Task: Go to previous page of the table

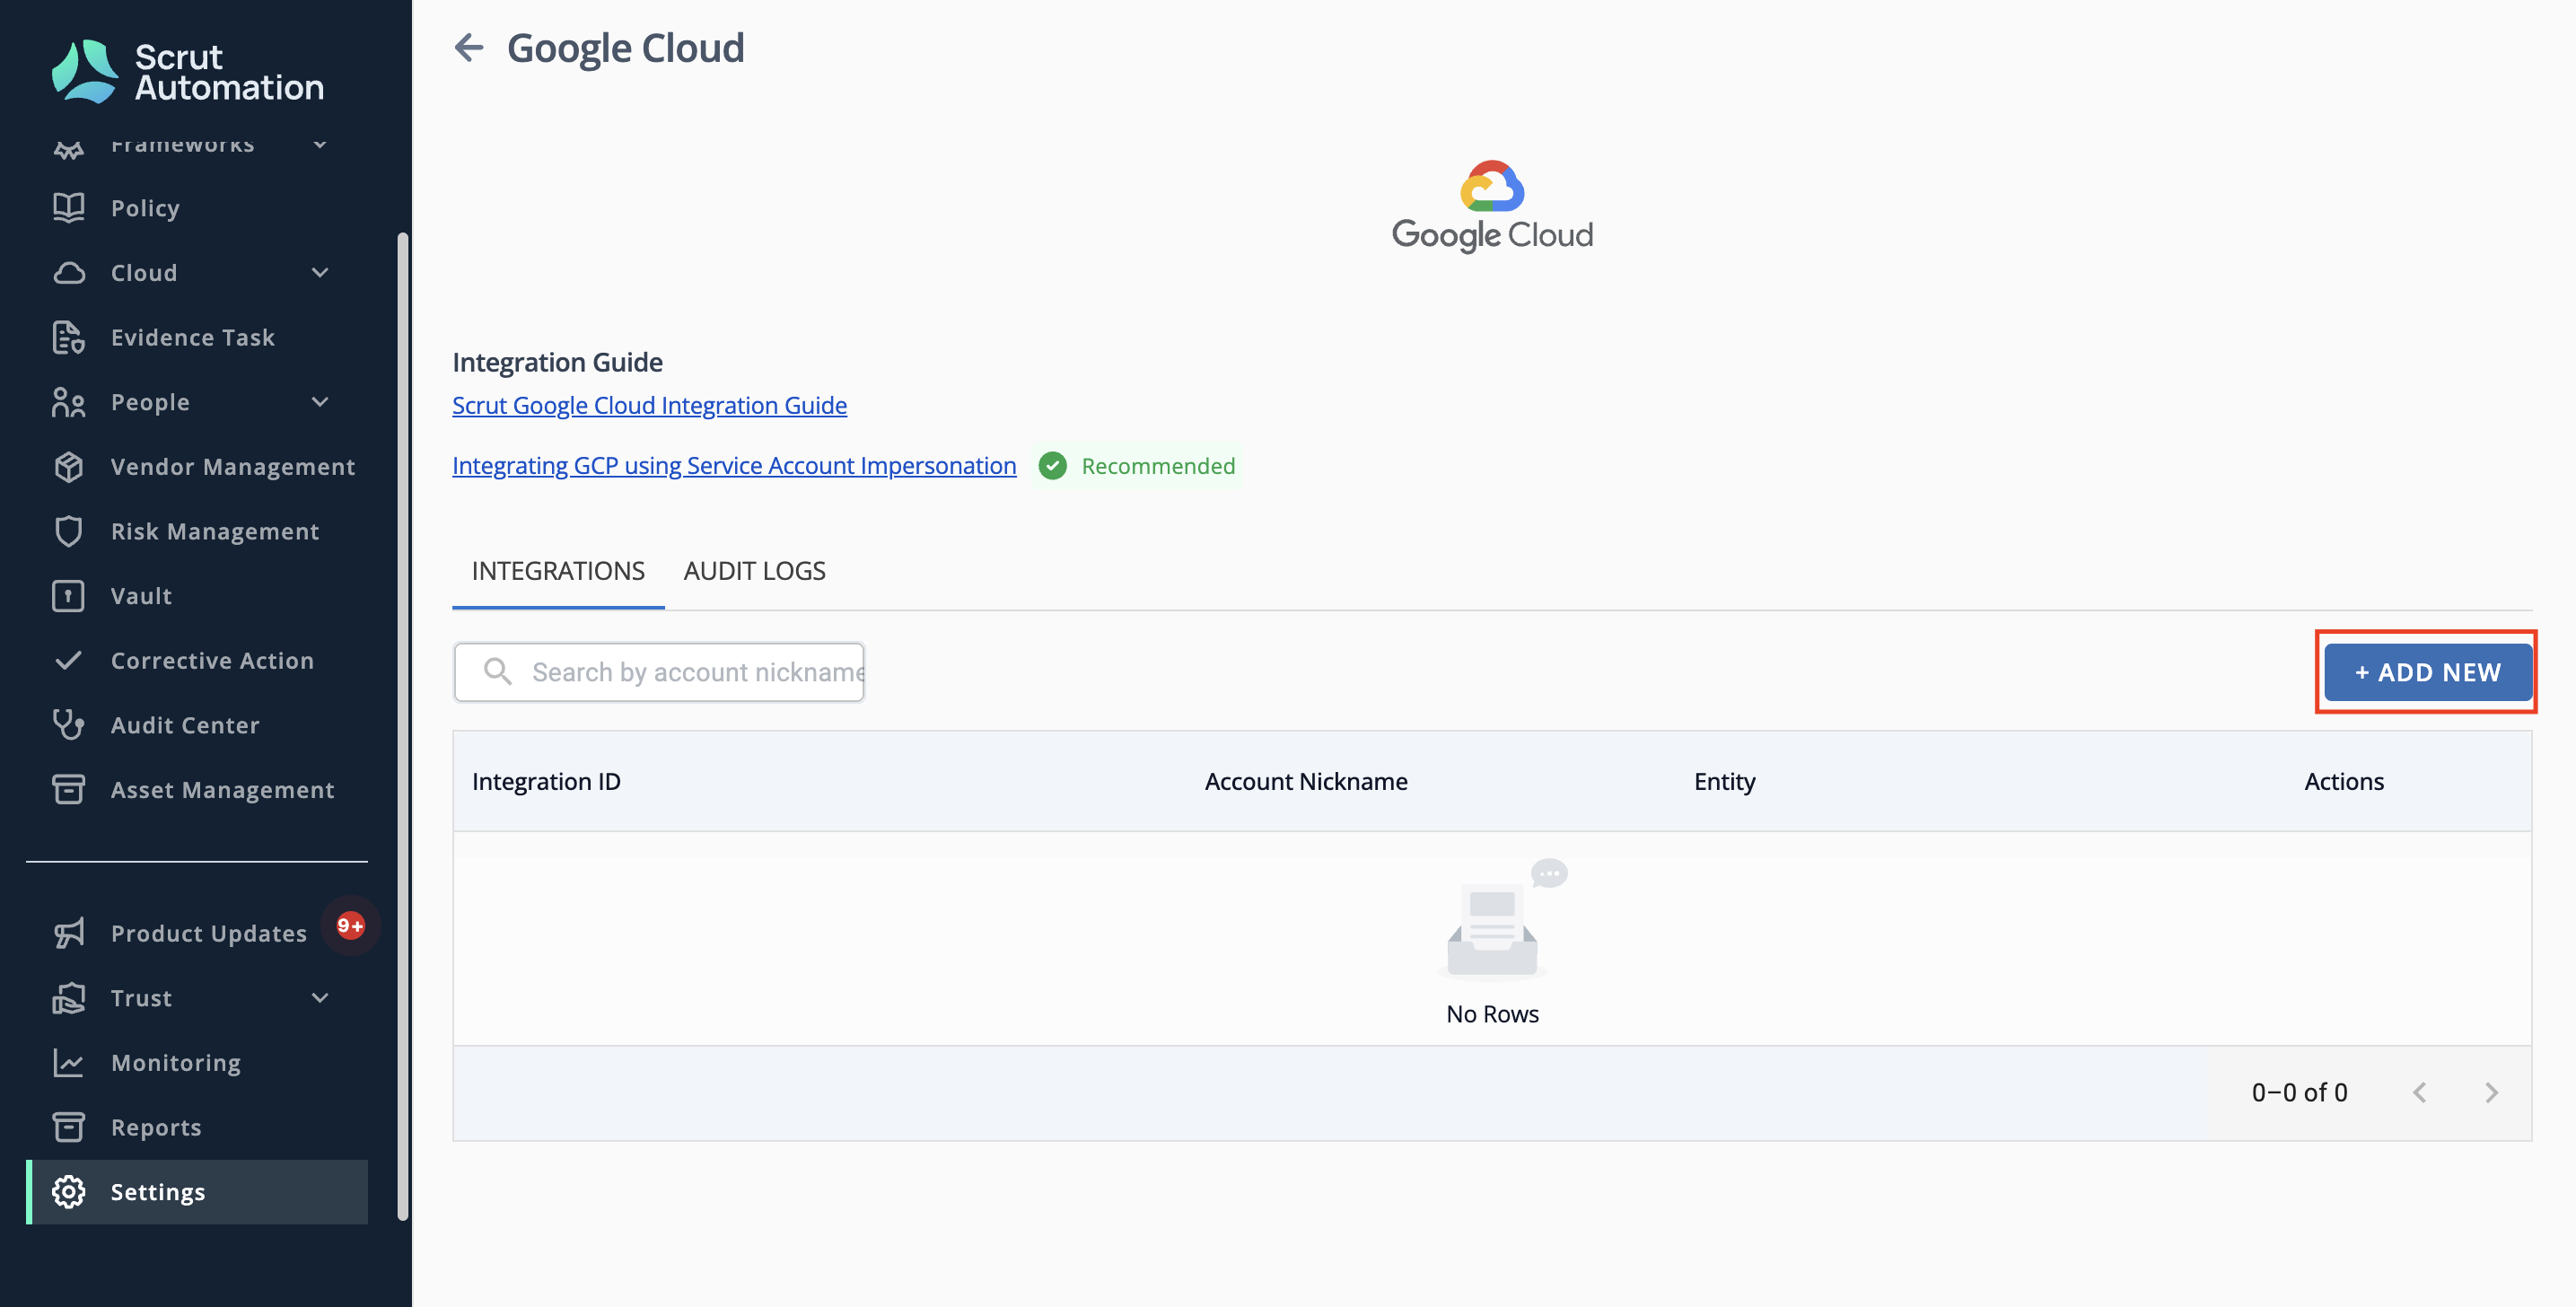Action: click(2419, 1093)
